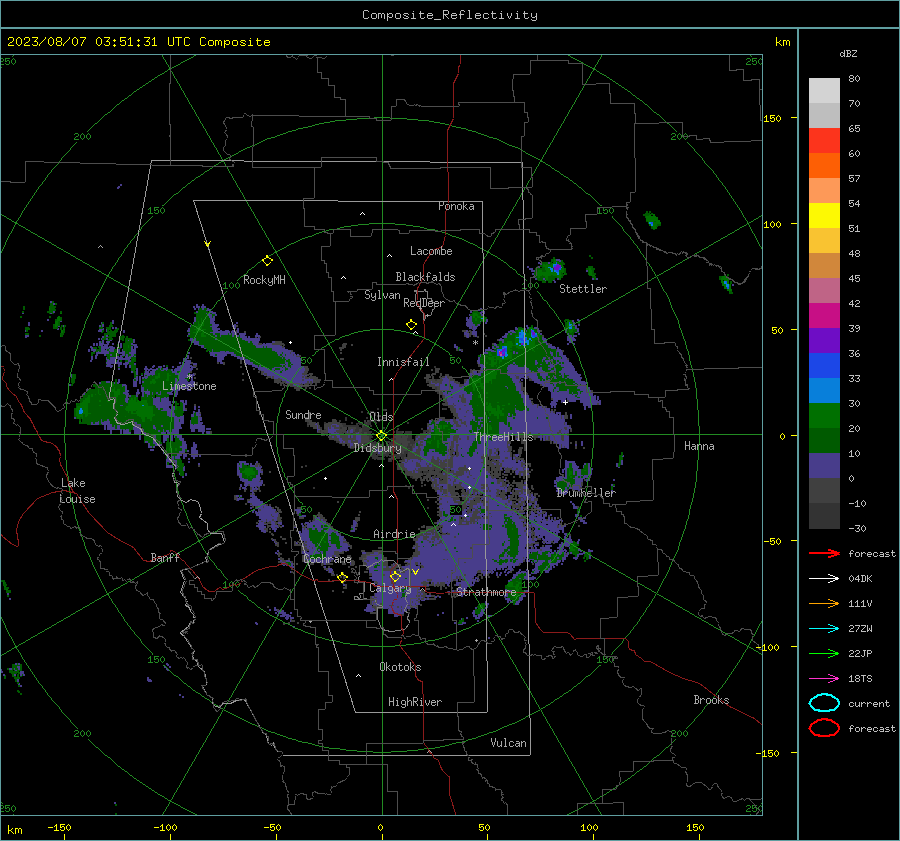Click the green 22JP arrow legend icon
The height and width of the screenshot is (841, 900).
pos(824,653)
